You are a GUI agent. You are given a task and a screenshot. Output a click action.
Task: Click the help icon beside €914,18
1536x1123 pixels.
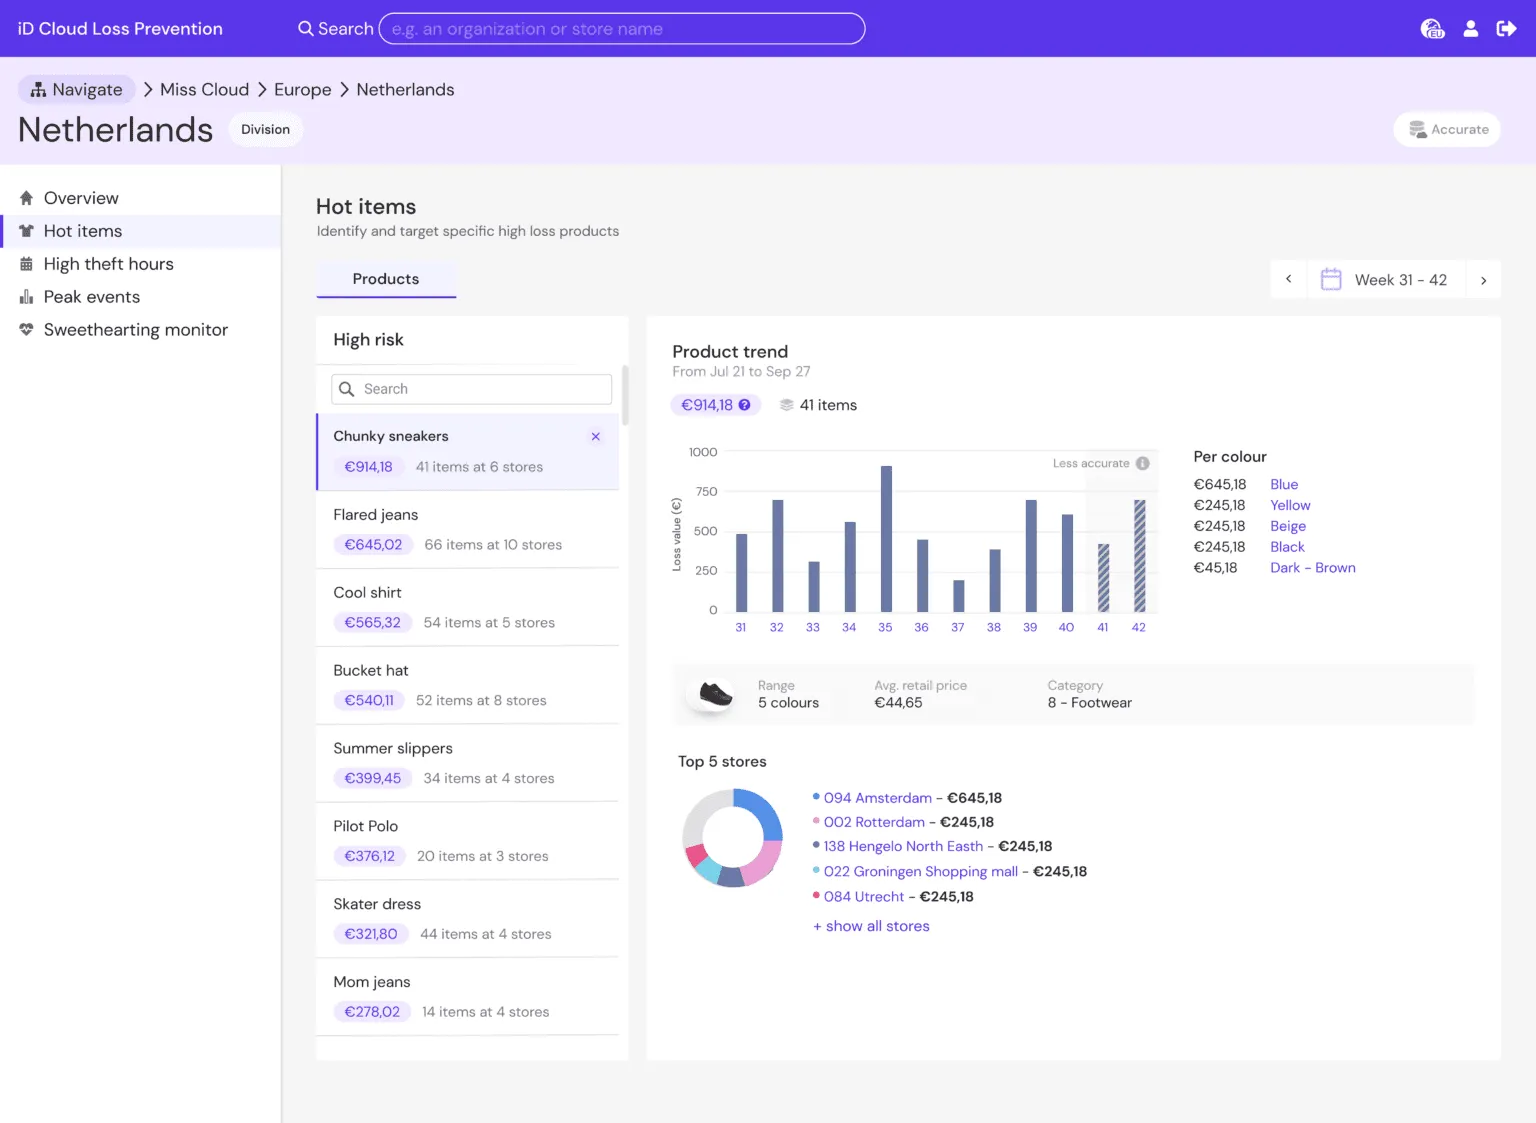coord(744,405)
